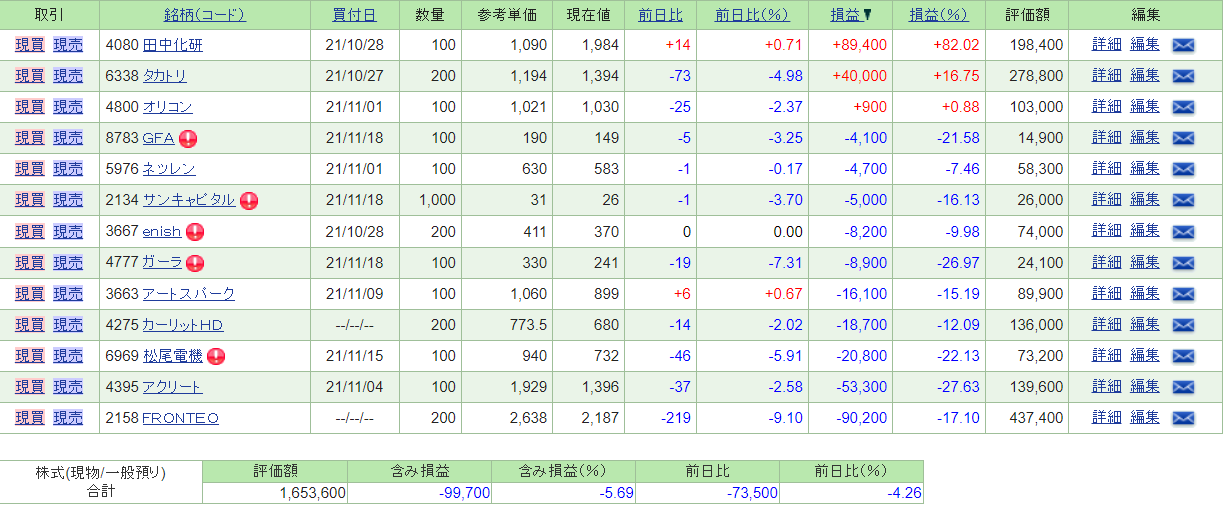Click mail alert icon for GFA row
The width and height of the screenshot is (1226, 509).
click(x=1183, y=138)
